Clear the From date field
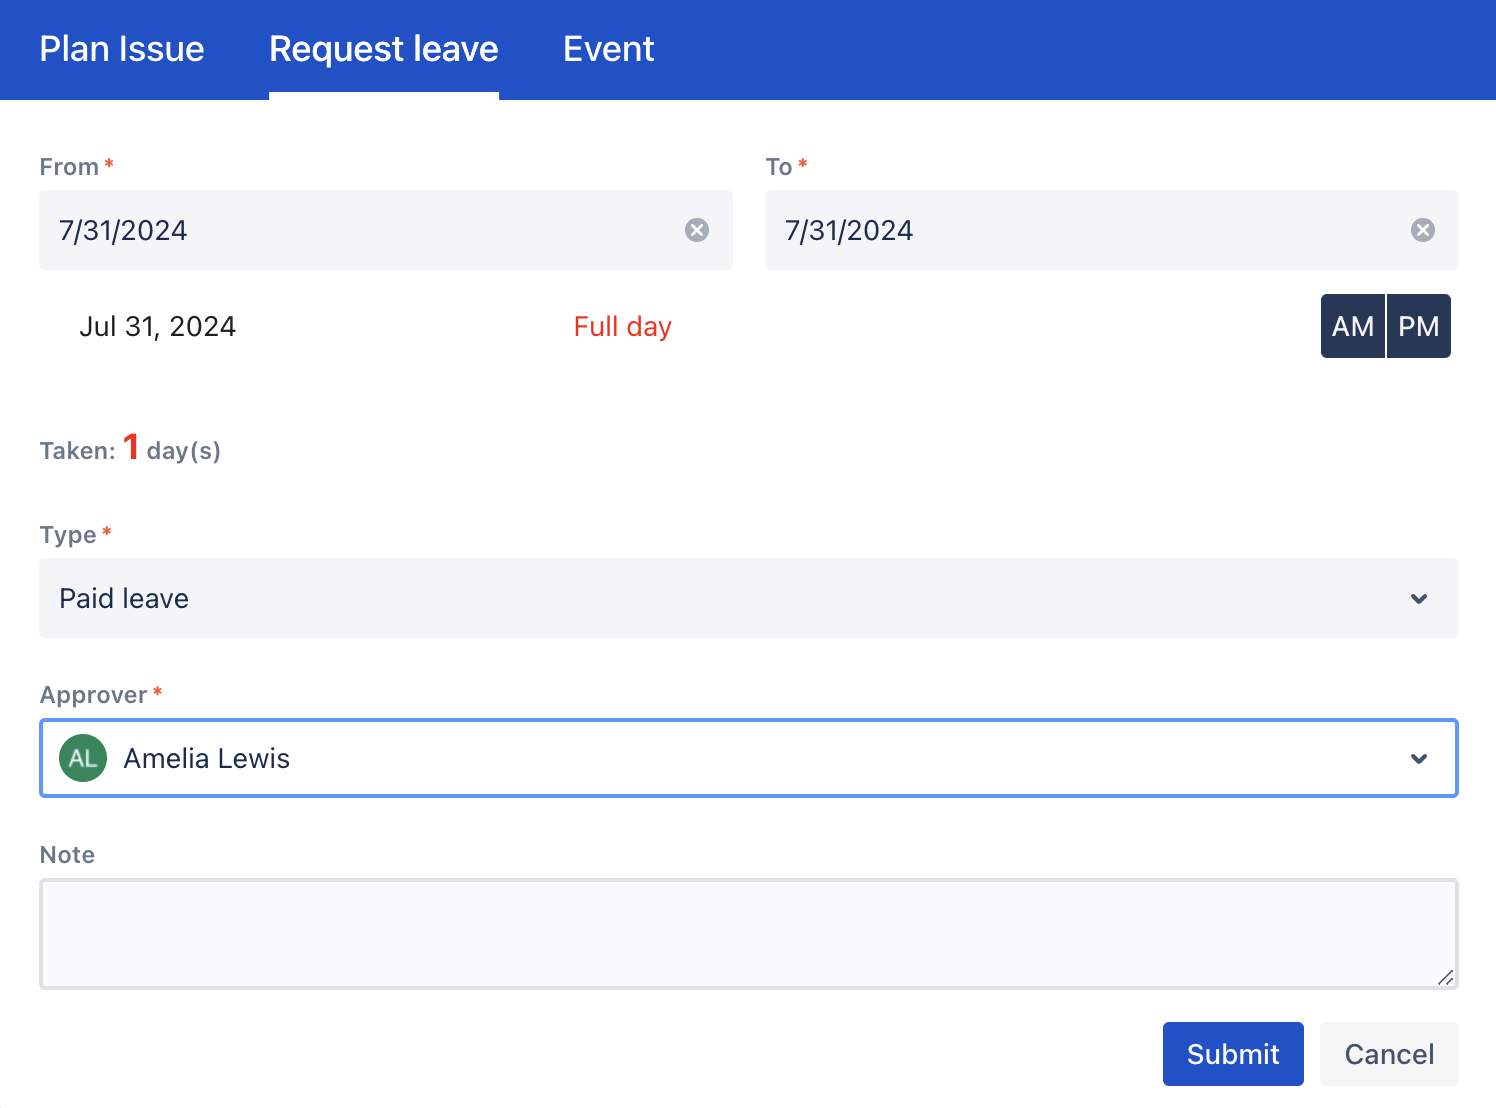1496x1108 pixels. pyautogui.click(x=696, y=230)
